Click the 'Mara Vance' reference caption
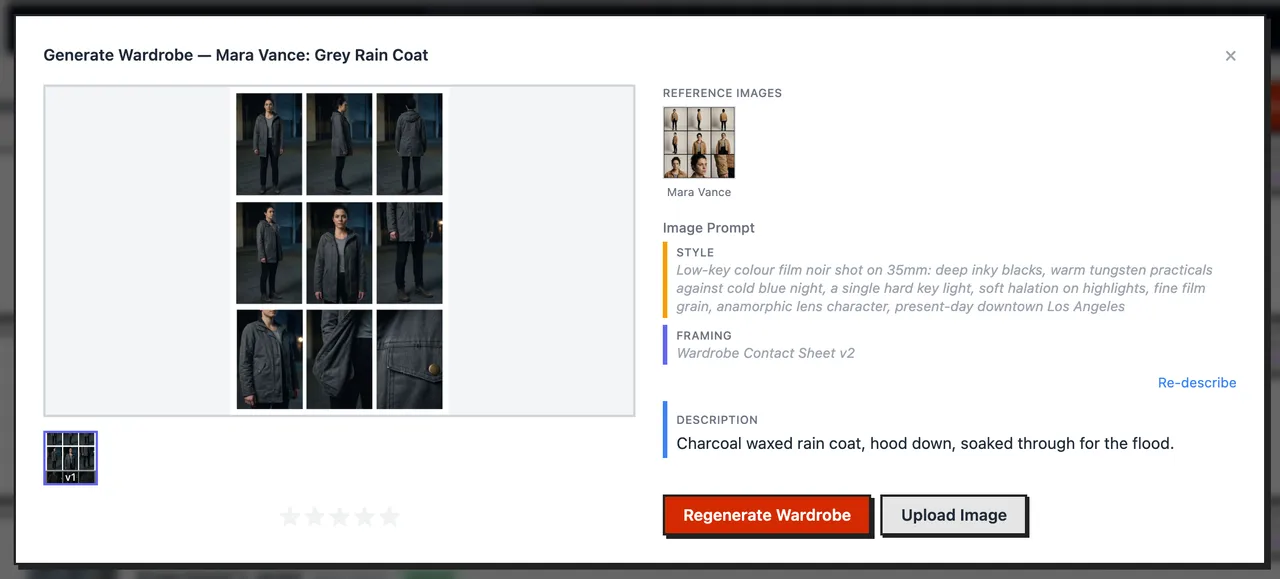The image size is (1280, 579). click(699, 192)
